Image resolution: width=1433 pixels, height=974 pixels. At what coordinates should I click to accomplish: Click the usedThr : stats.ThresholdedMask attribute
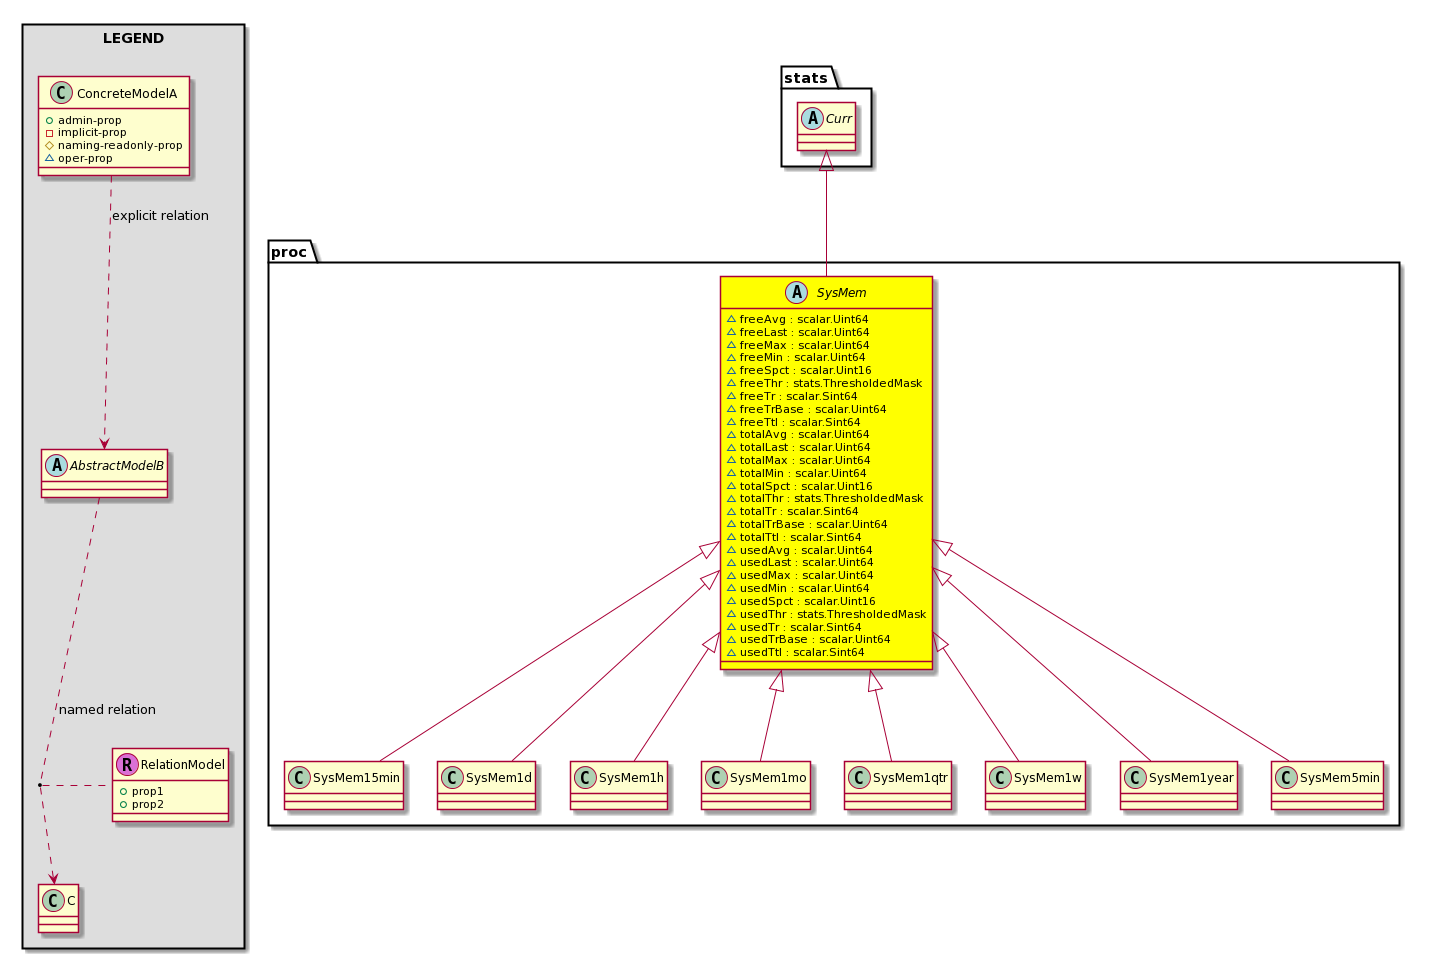(x=833, y=614)
